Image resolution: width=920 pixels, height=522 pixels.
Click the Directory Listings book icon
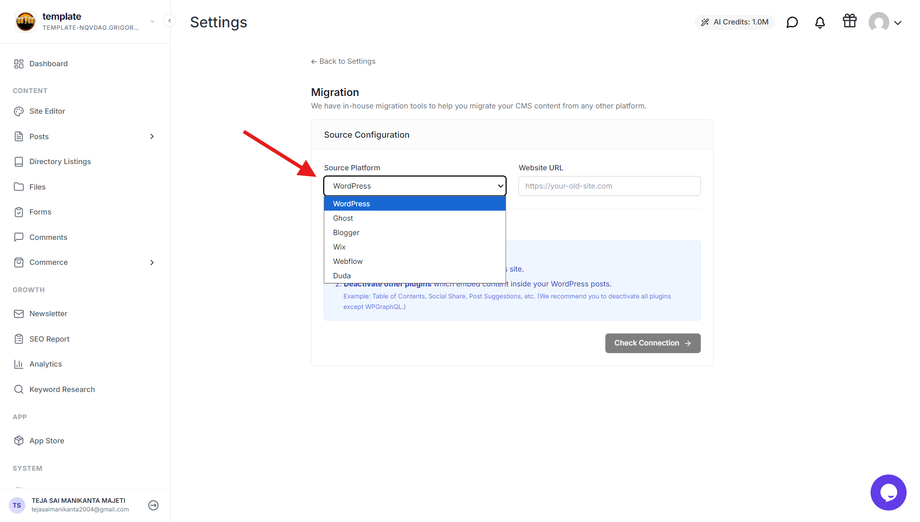coord(19,161)
